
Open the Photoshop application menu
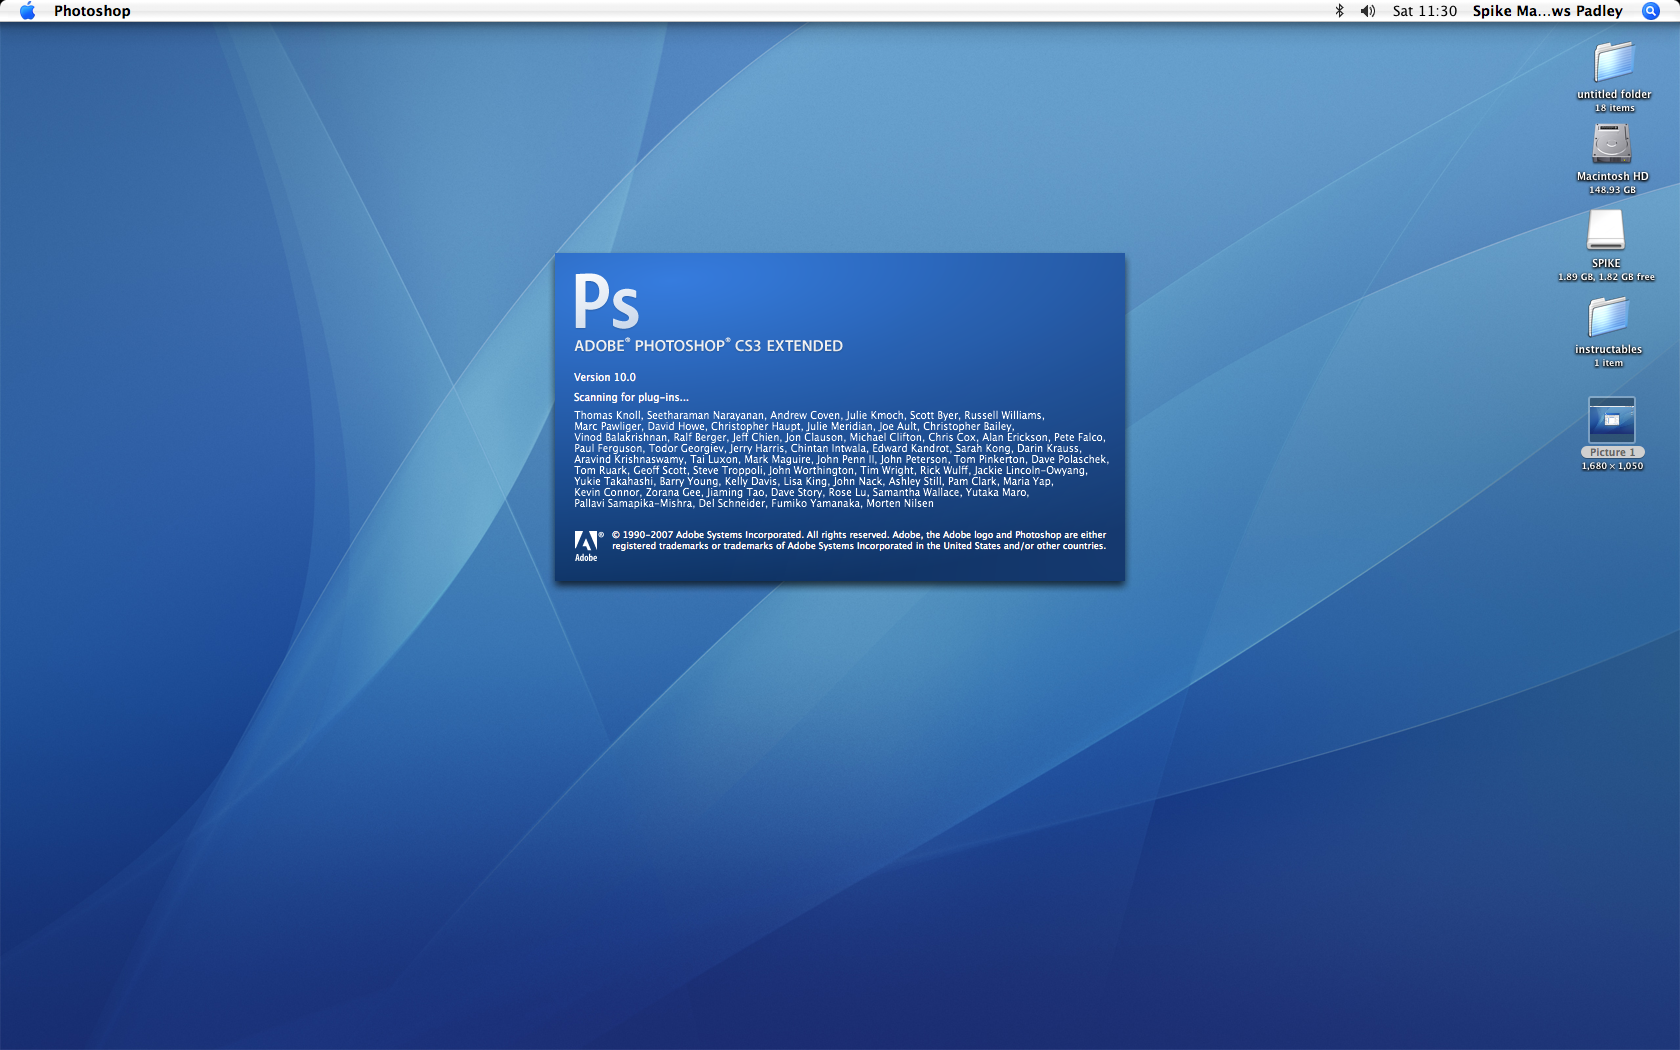[92, 11]
